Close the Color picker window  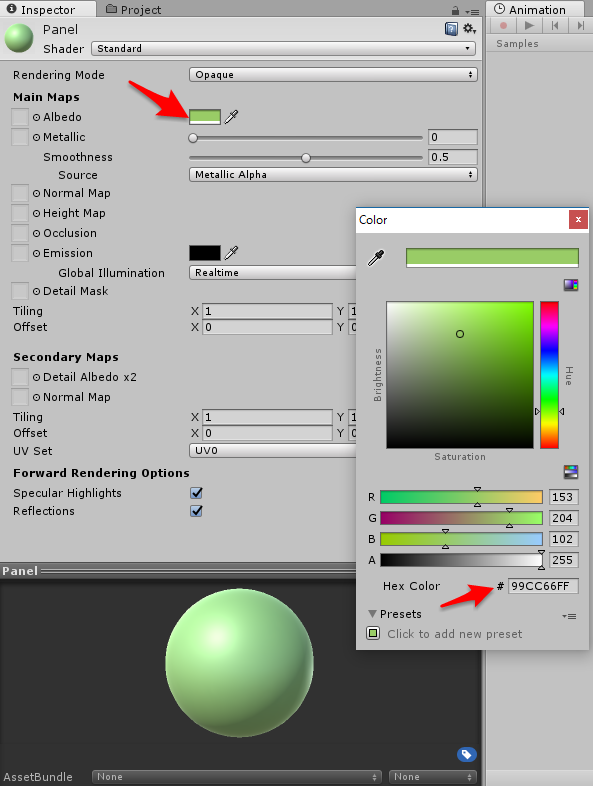coord(578,220)
